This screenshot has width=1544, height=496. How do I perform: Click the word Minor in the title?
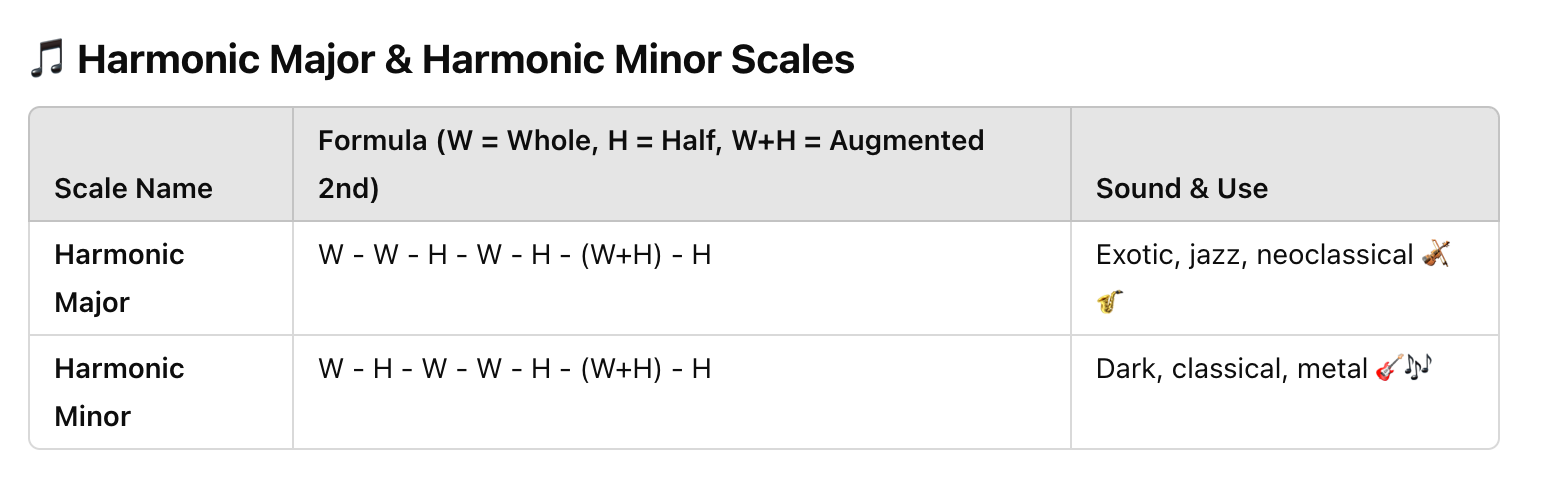coord(667,60)
